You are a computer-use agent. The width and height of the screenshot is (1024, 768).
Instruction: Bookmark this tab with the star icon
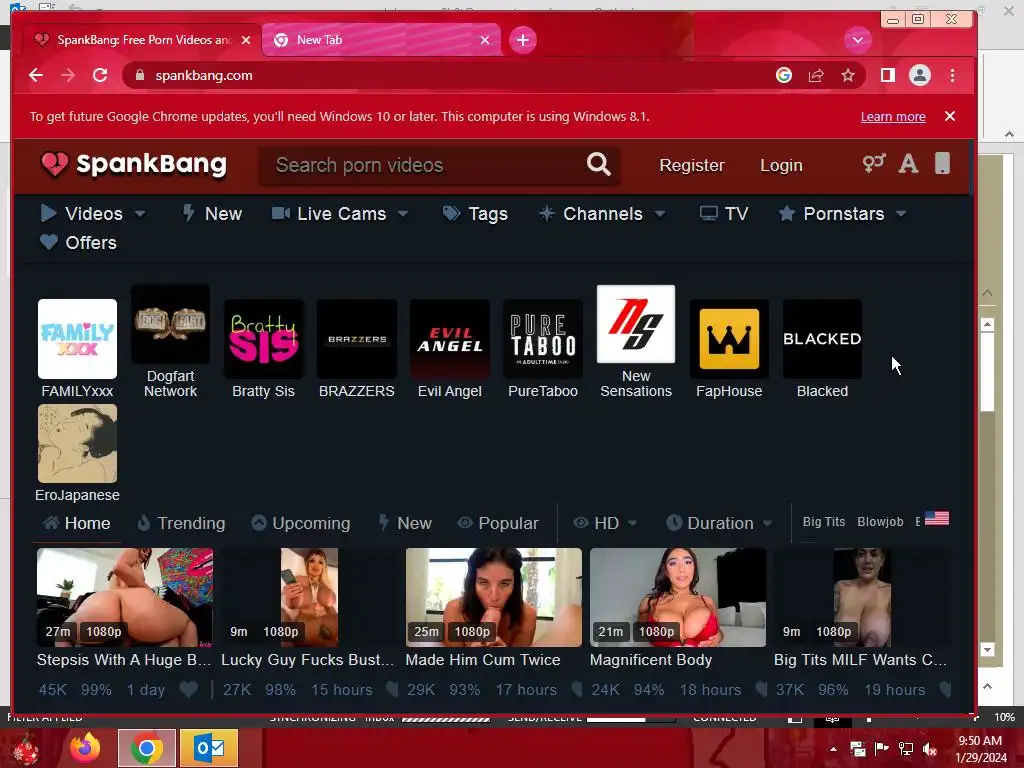coord(848,75)
